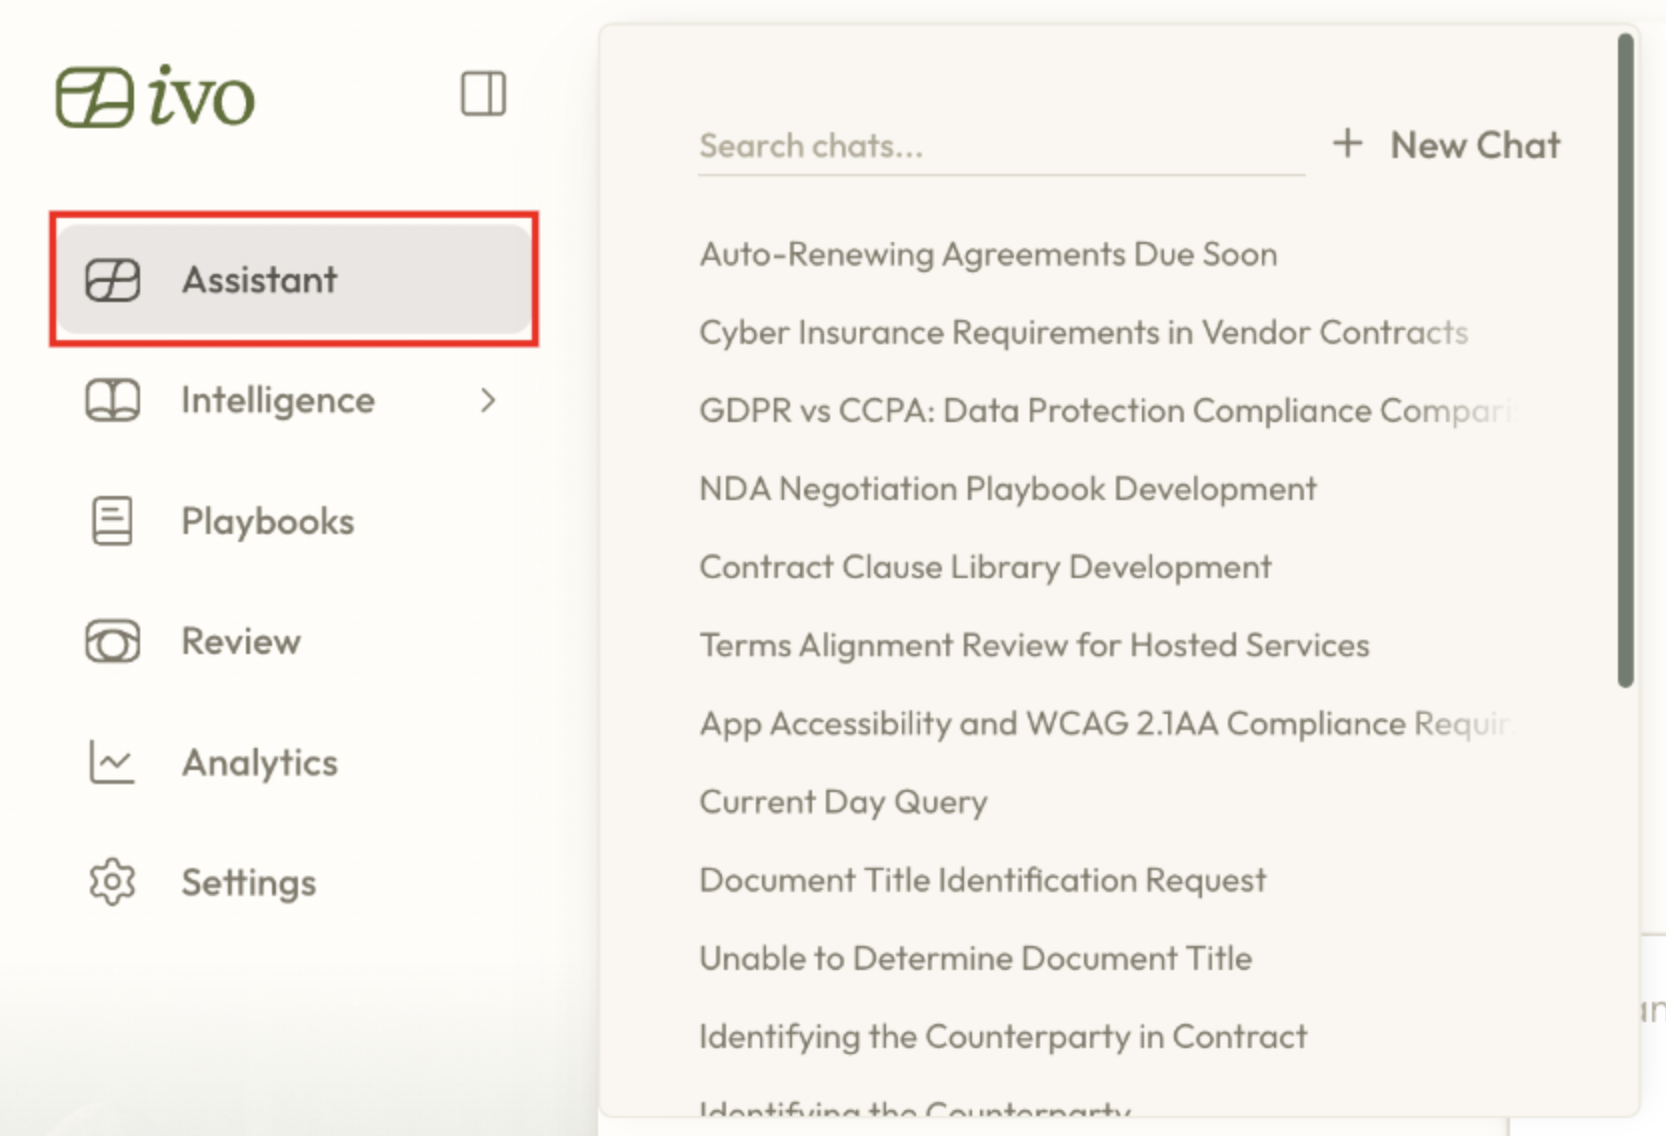Screen dimensions: 1666x1136
Task: Click the Intelligence book icon
Action: (112, 401)
